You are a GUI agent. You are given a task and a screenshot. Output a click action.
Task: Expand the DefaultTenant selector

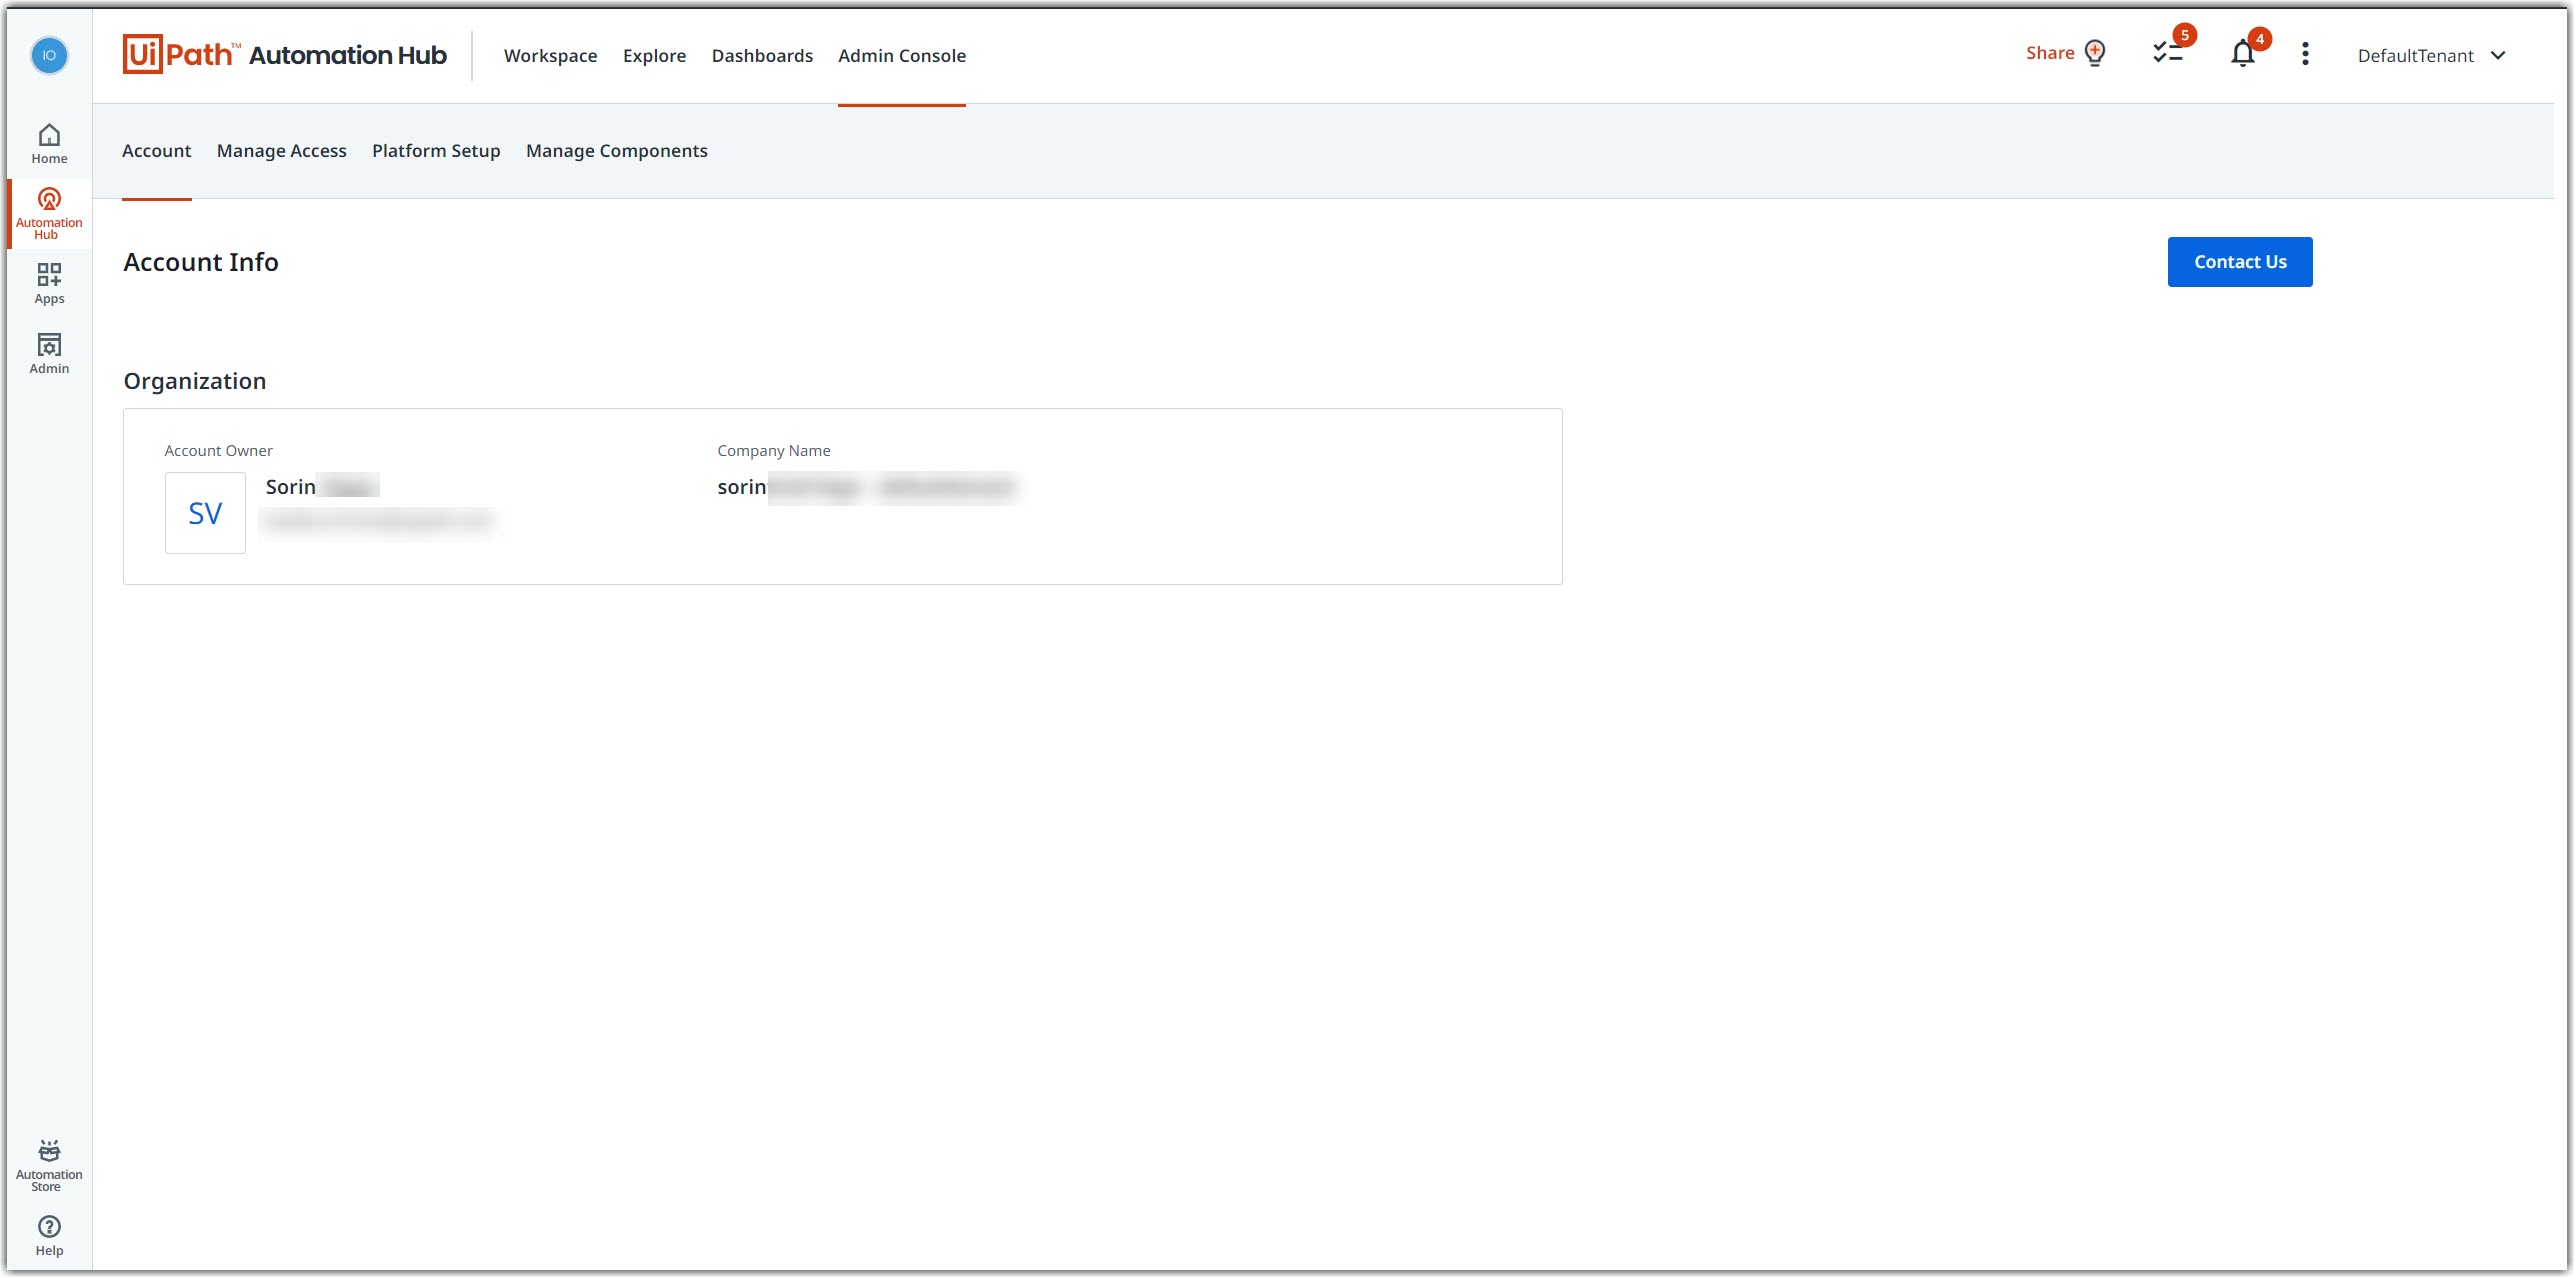[2432, 55]
